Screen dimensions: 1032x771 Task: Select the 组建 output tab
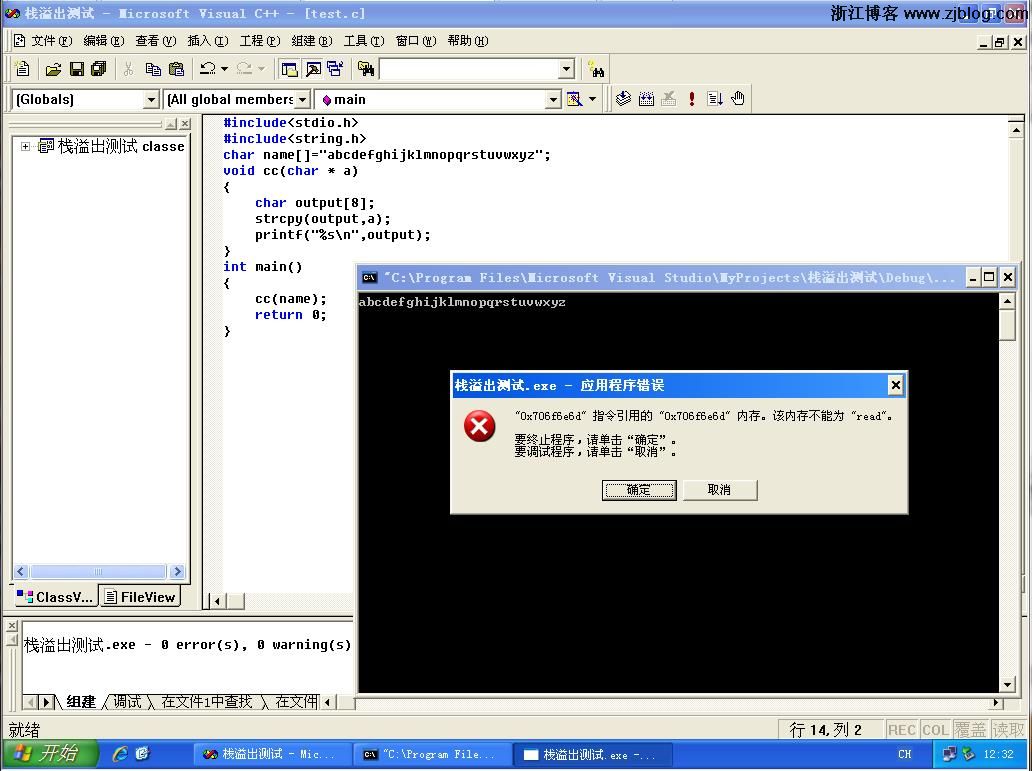82,702
